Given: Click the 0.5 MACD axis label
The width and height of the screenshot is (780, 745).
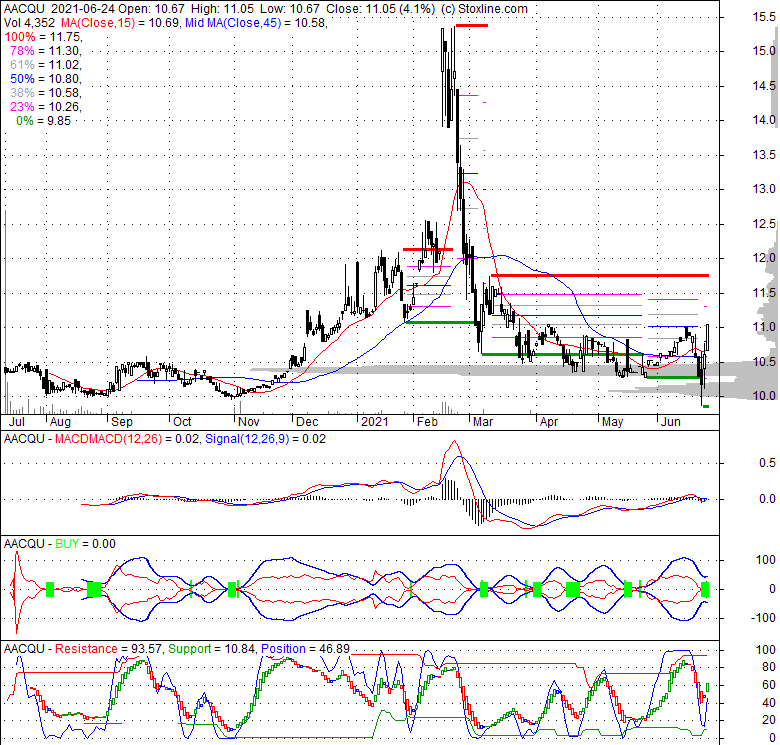Looking at the screenshot, I should [768, 463].
